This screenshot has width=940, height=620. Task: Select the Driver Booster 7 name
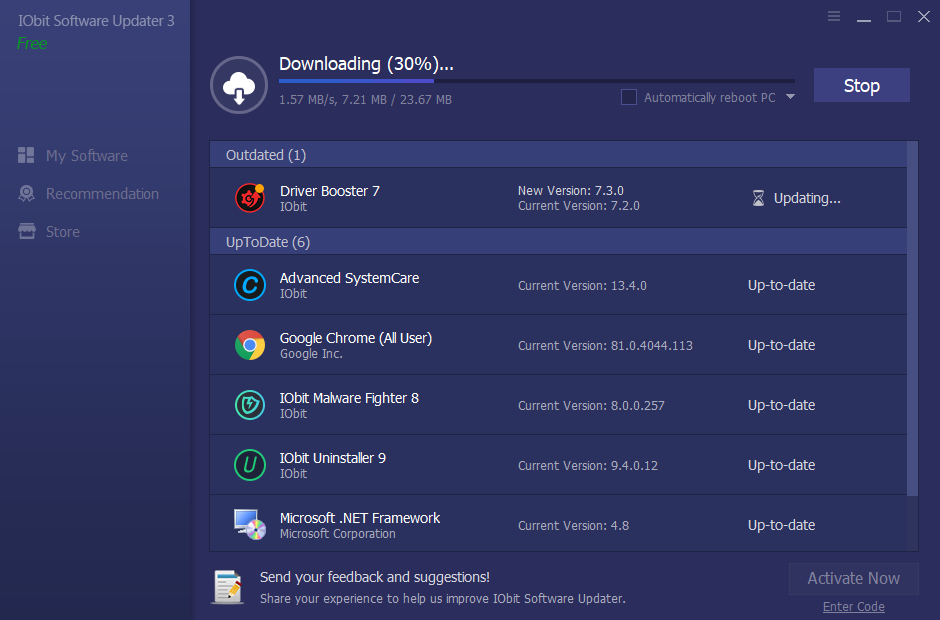tap(330, 191)
